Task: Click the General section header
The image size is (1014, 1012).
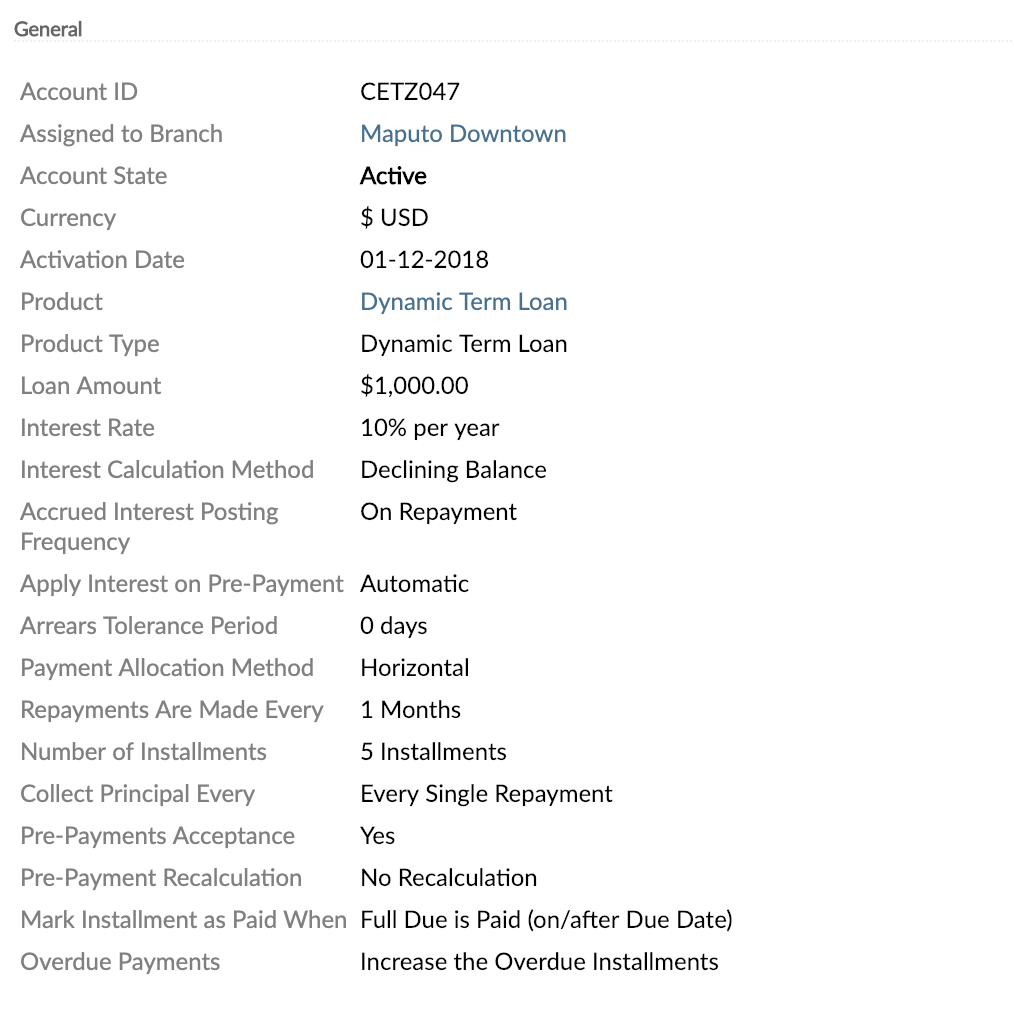Action: (48, 29)
